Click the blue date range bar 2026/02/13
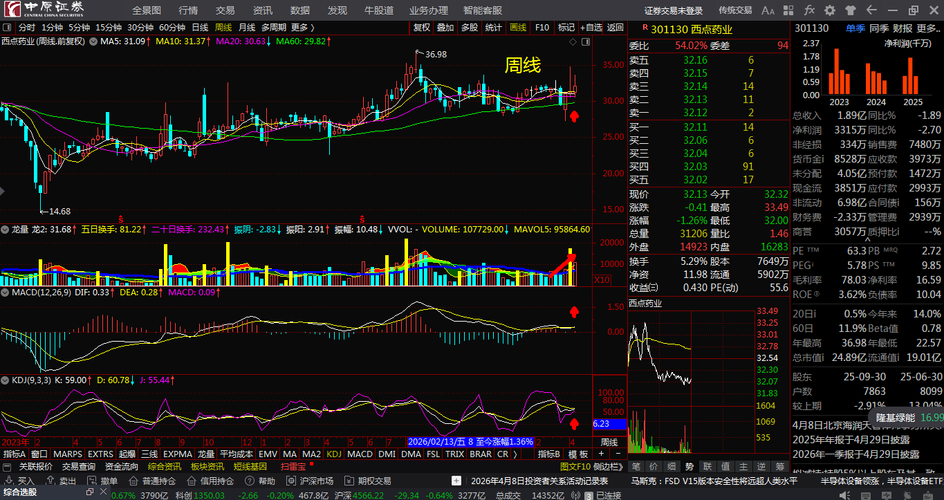This screenshot has width=944, height=500. pyautogui.click(x=470, y=442)
